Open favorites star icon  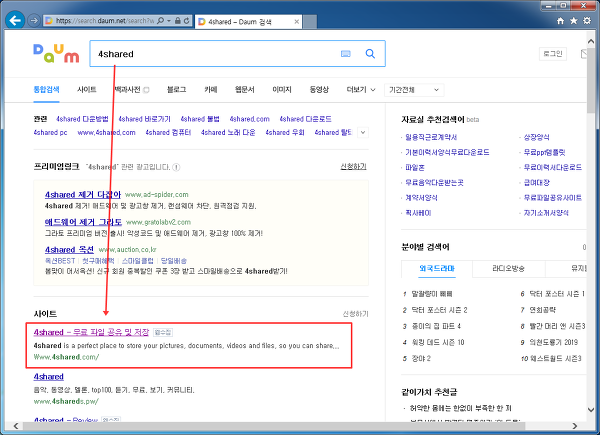[574, 21]
